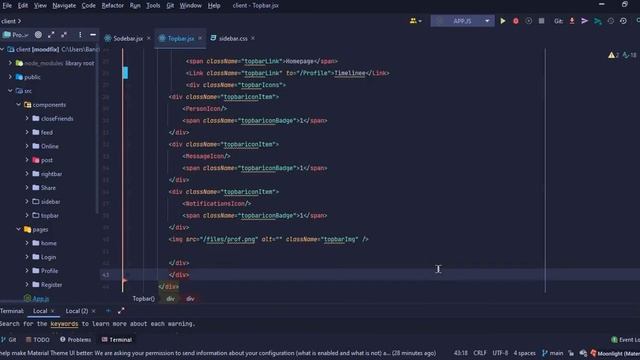Change the UTF-8 file encoding
The width and height of the screenshot is (640, 360).
pyautogui.click(x=500, y=353)
